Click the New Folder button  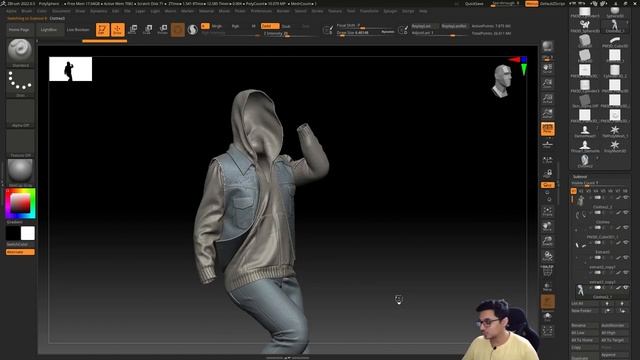click(x=584, y=311)
